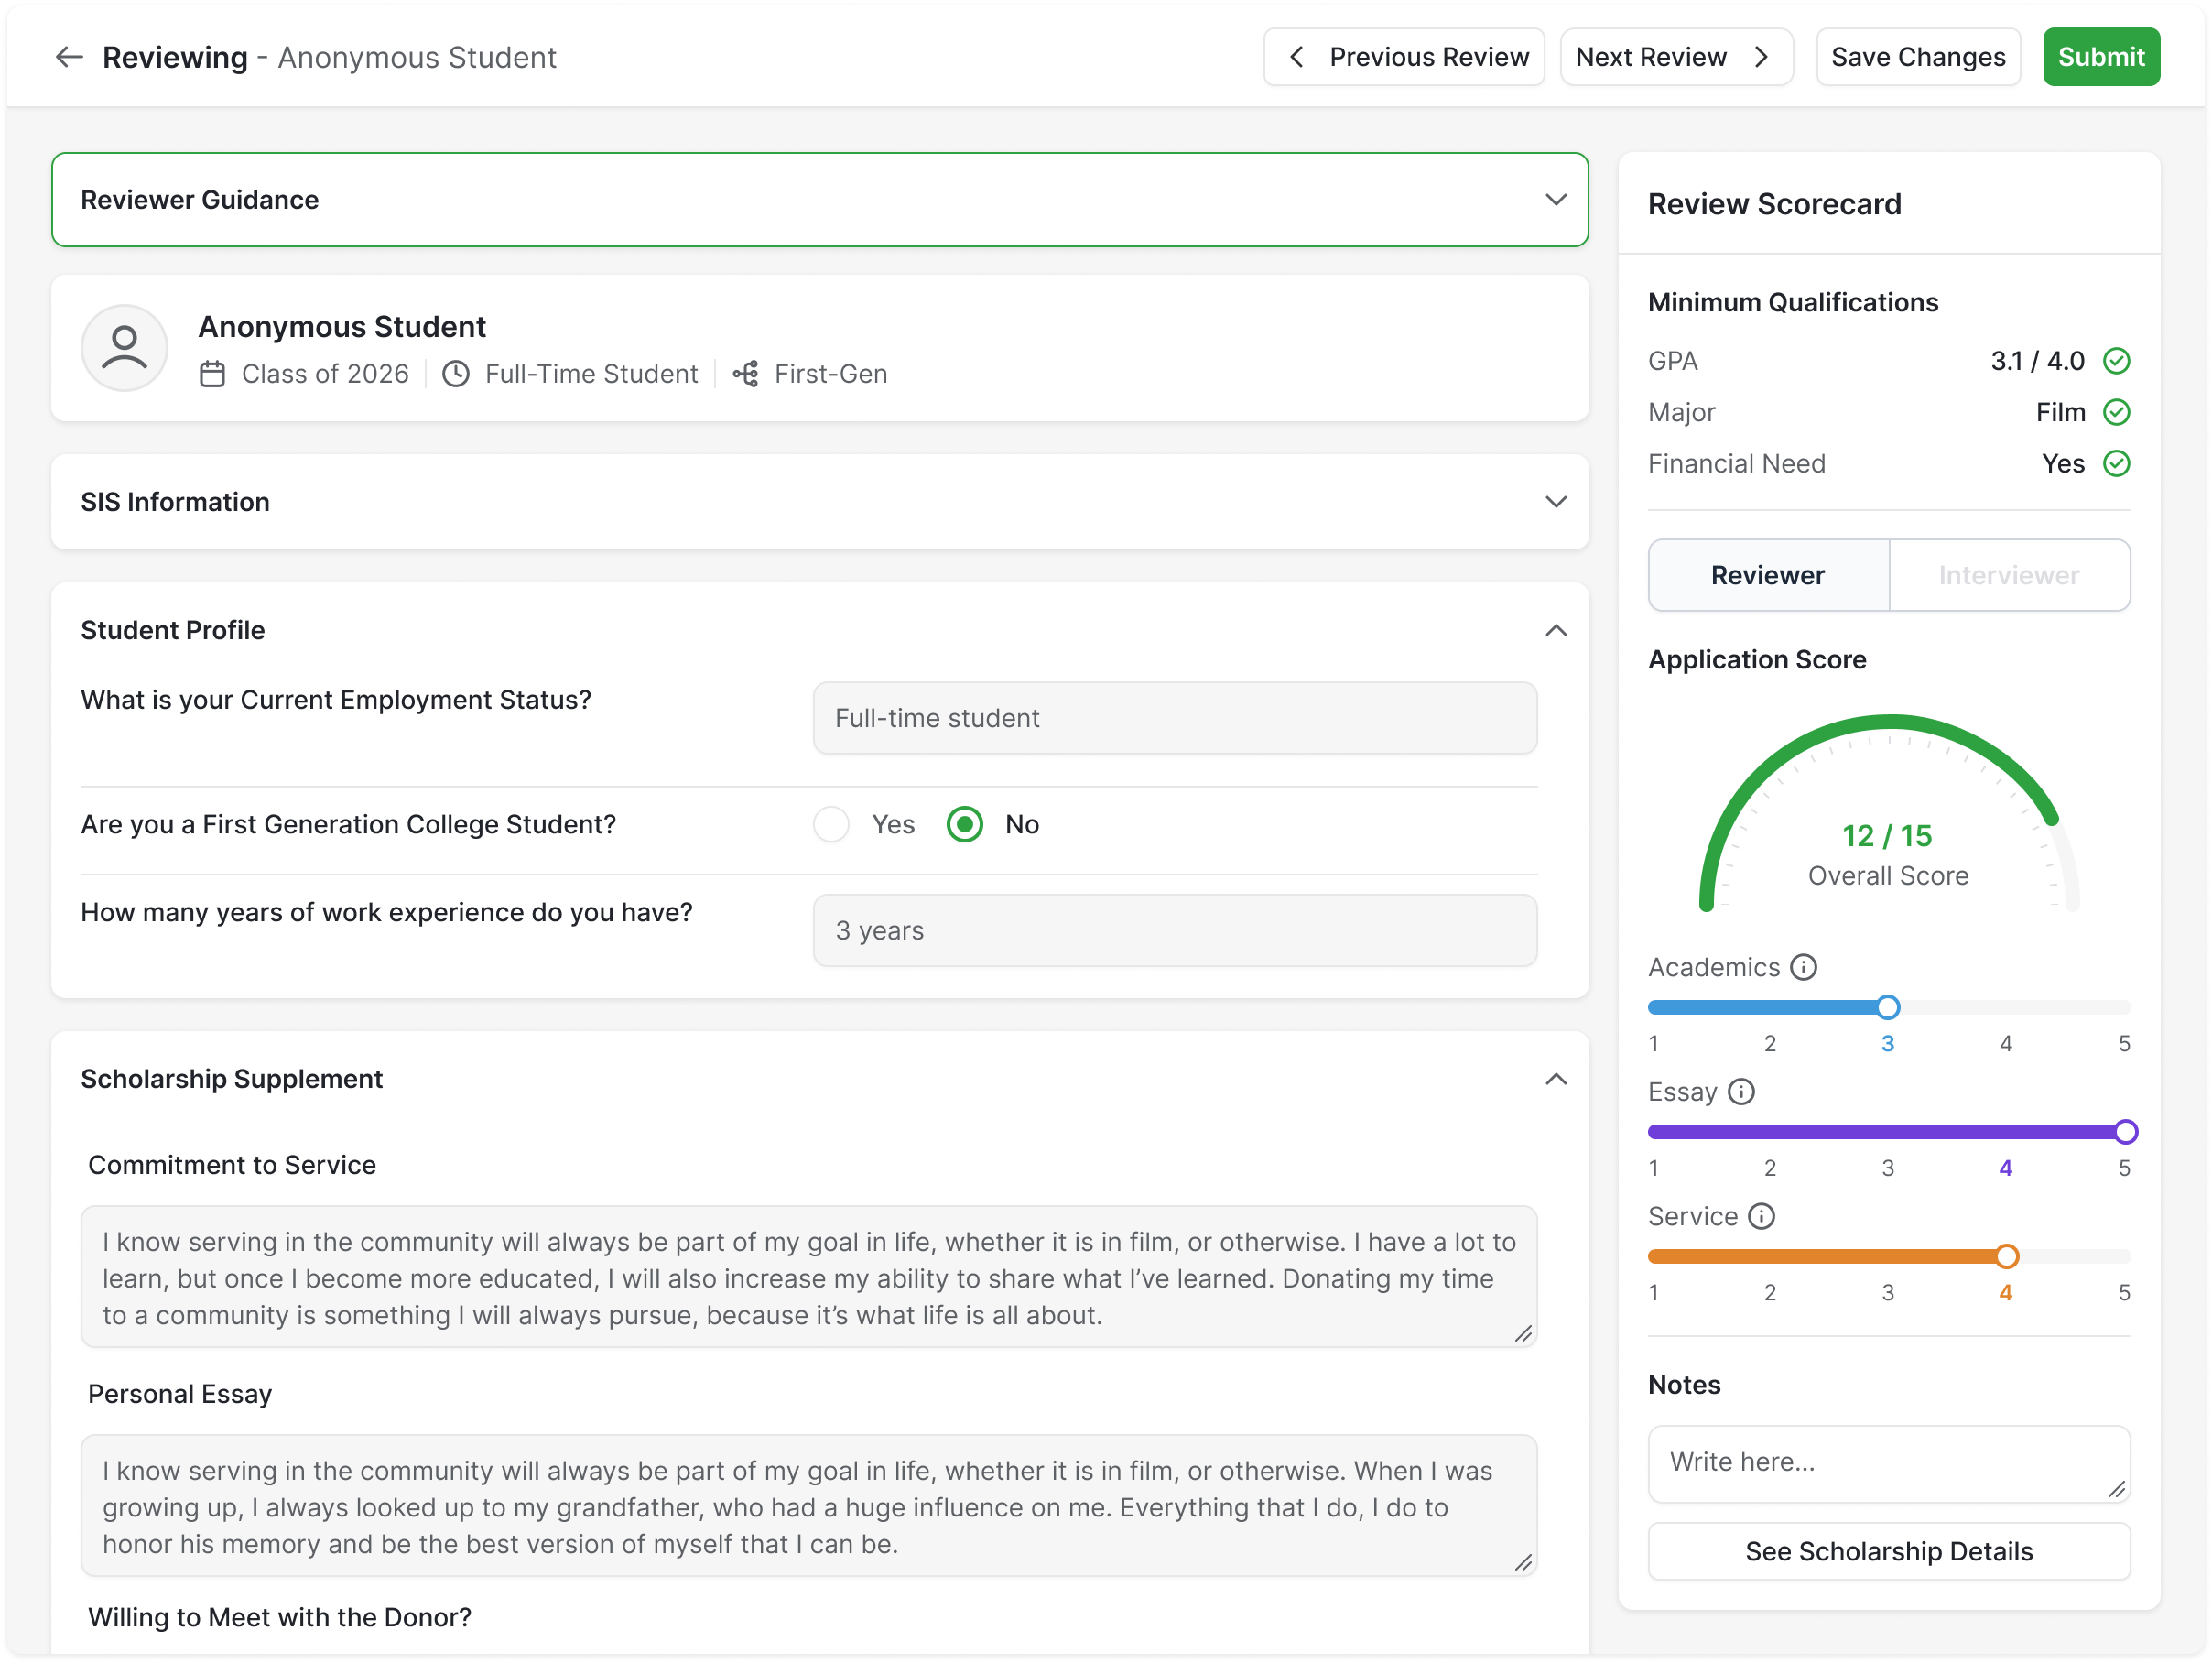The height and width of the screenshot is (1663, 2212).
Task: Click the Academics info icon
Action: (x=1803, y=967)
